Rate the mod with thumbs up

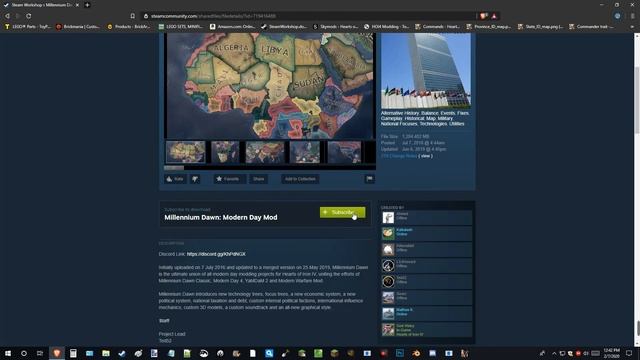(x=175, y=179)
